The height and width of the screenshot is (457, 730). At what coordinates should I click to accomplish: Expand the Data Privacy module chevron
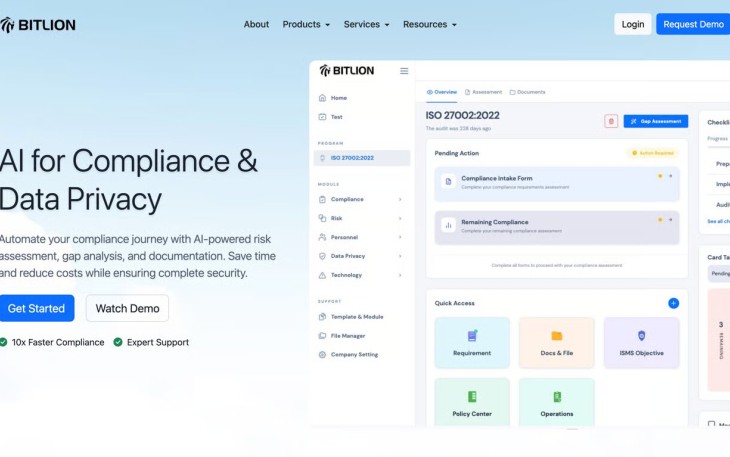[x=400, y=256]
